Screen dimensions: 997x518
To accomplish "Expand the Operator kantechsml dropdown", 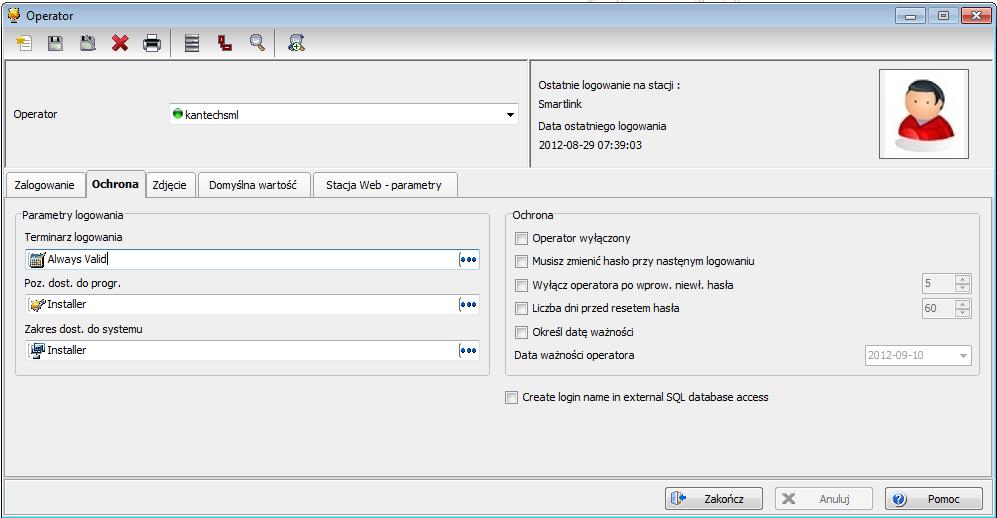I will coord(510,115).
